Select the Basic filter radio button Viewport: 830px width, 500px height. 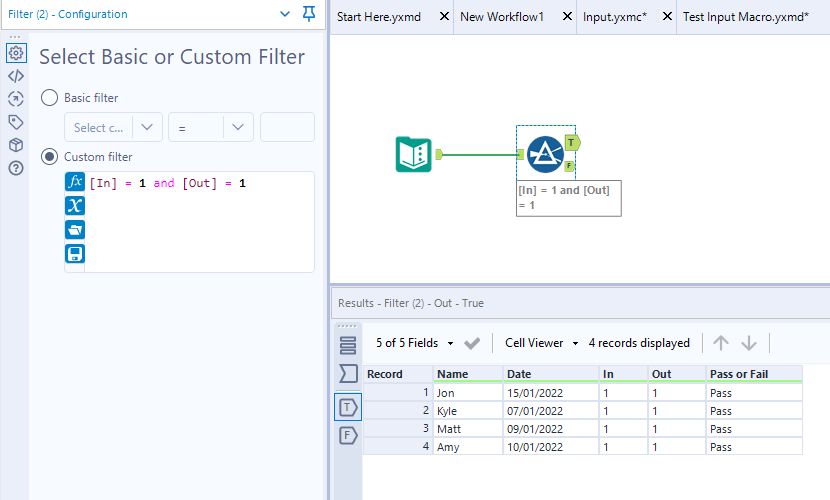49,97
